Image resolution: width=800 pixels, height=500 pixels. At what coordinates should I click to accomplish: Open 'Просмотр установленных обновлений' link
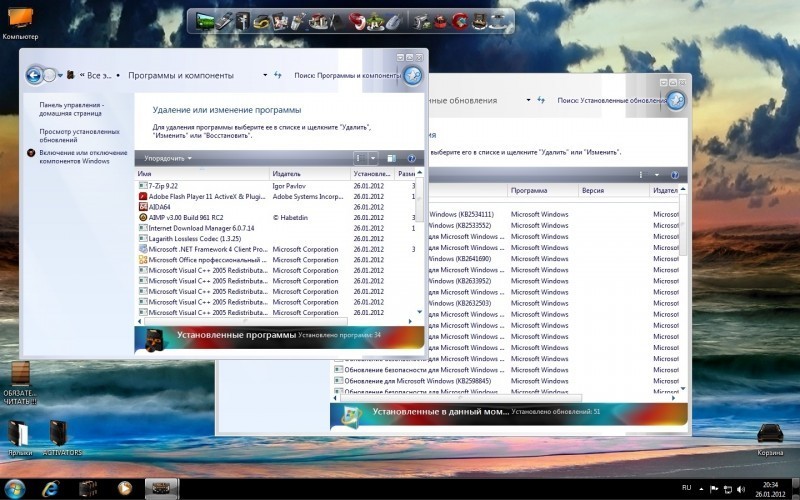click(80, 135)
